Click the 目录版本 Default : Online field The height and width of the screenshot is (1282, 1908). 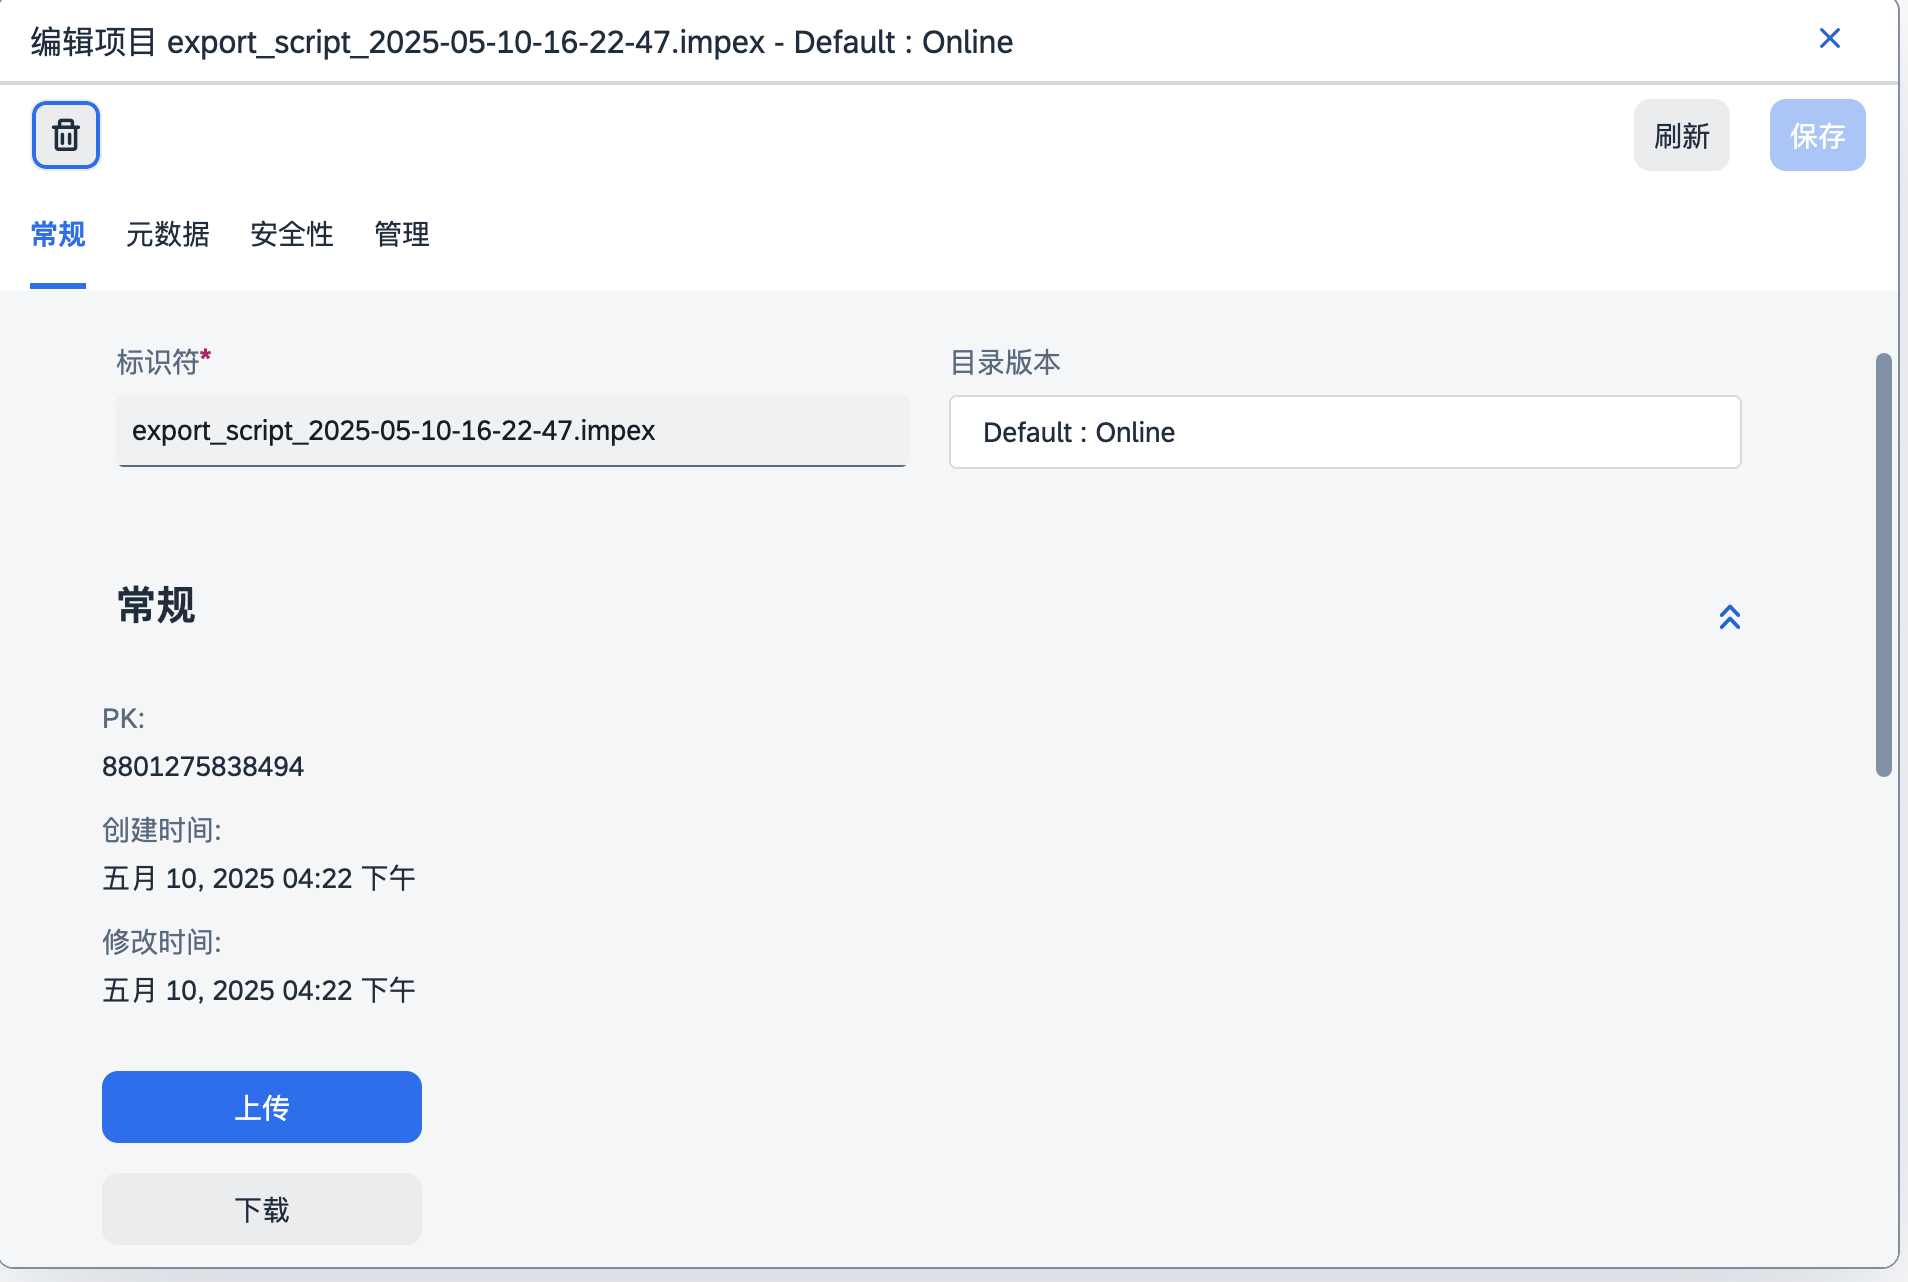tap(1345, 432)
